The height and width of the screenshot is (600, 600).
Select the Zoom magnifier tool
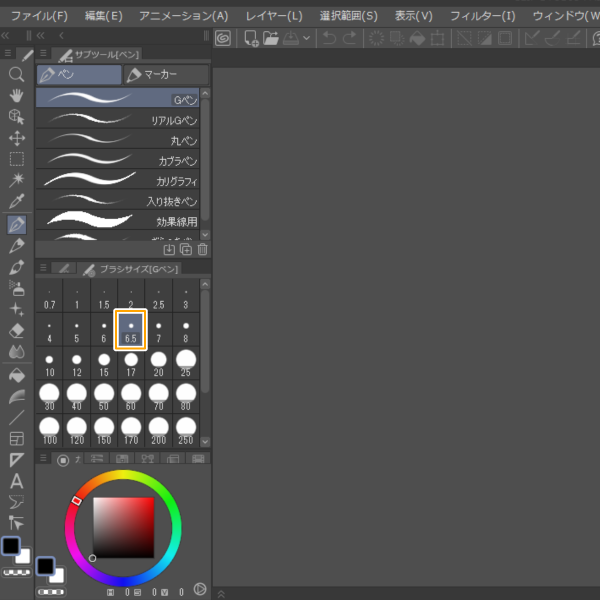coord(16,74)
